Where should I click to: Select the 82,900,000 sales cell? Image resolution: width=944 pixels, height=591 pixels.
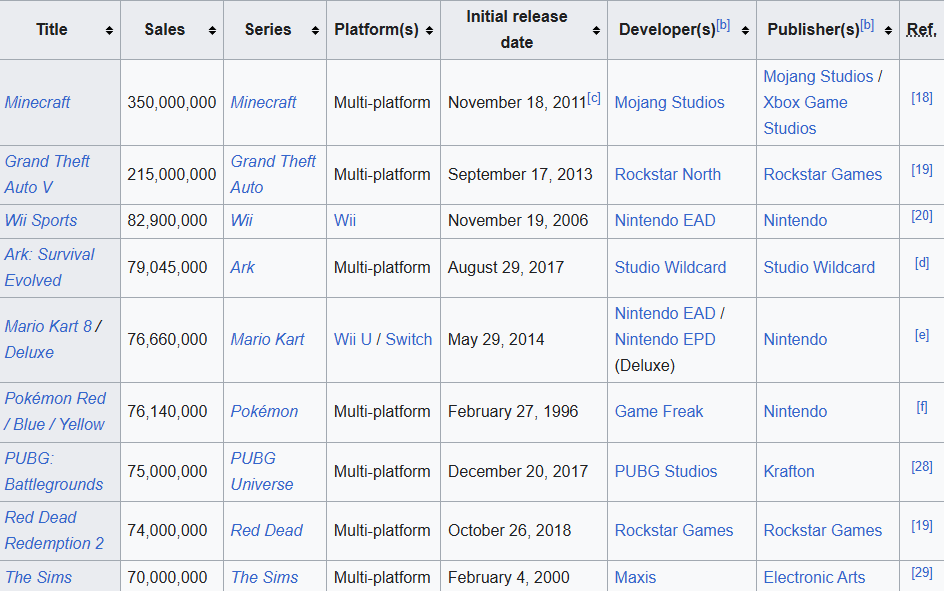click(x=172, y=220)
